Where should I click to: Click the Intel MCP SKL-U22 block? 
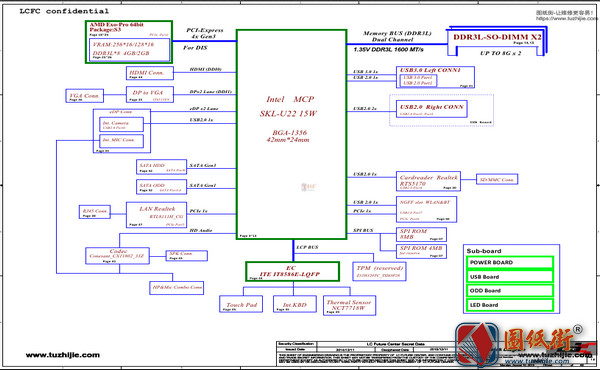(292, 134)
